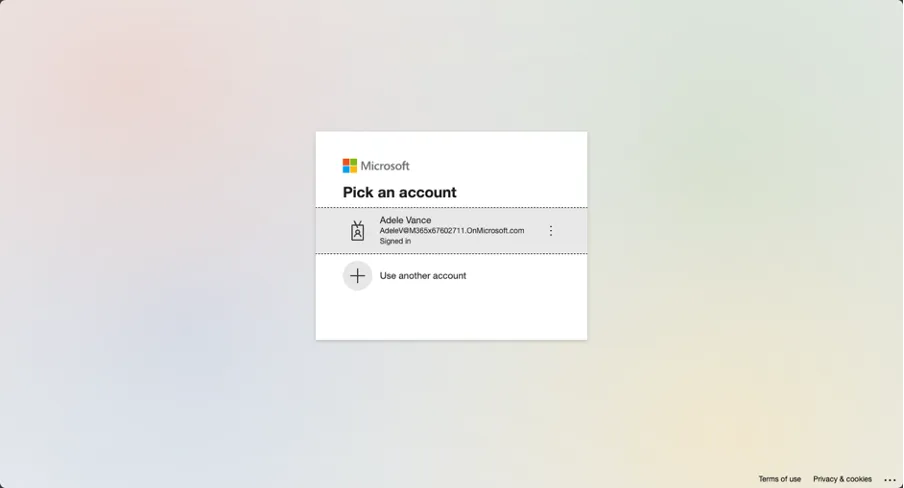
Task: Open the Terms of use link
Action: coord(779,479)
